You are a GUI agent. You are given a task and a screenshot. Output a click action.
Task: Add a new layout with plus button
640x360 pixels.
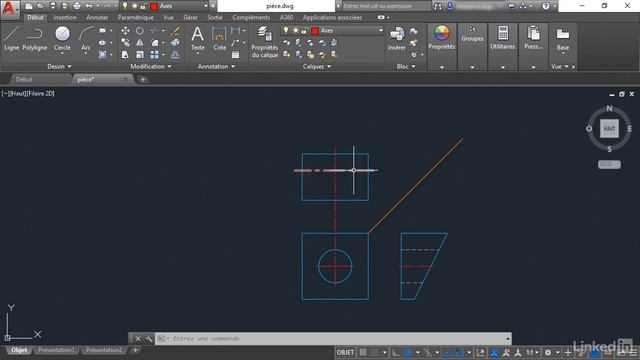(x=136, y=350)
